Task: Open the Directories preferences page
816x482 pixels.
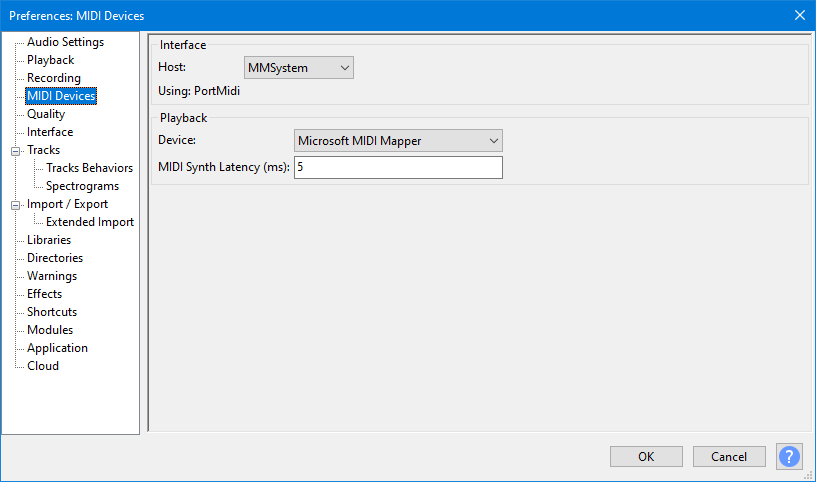Action: 55,258
